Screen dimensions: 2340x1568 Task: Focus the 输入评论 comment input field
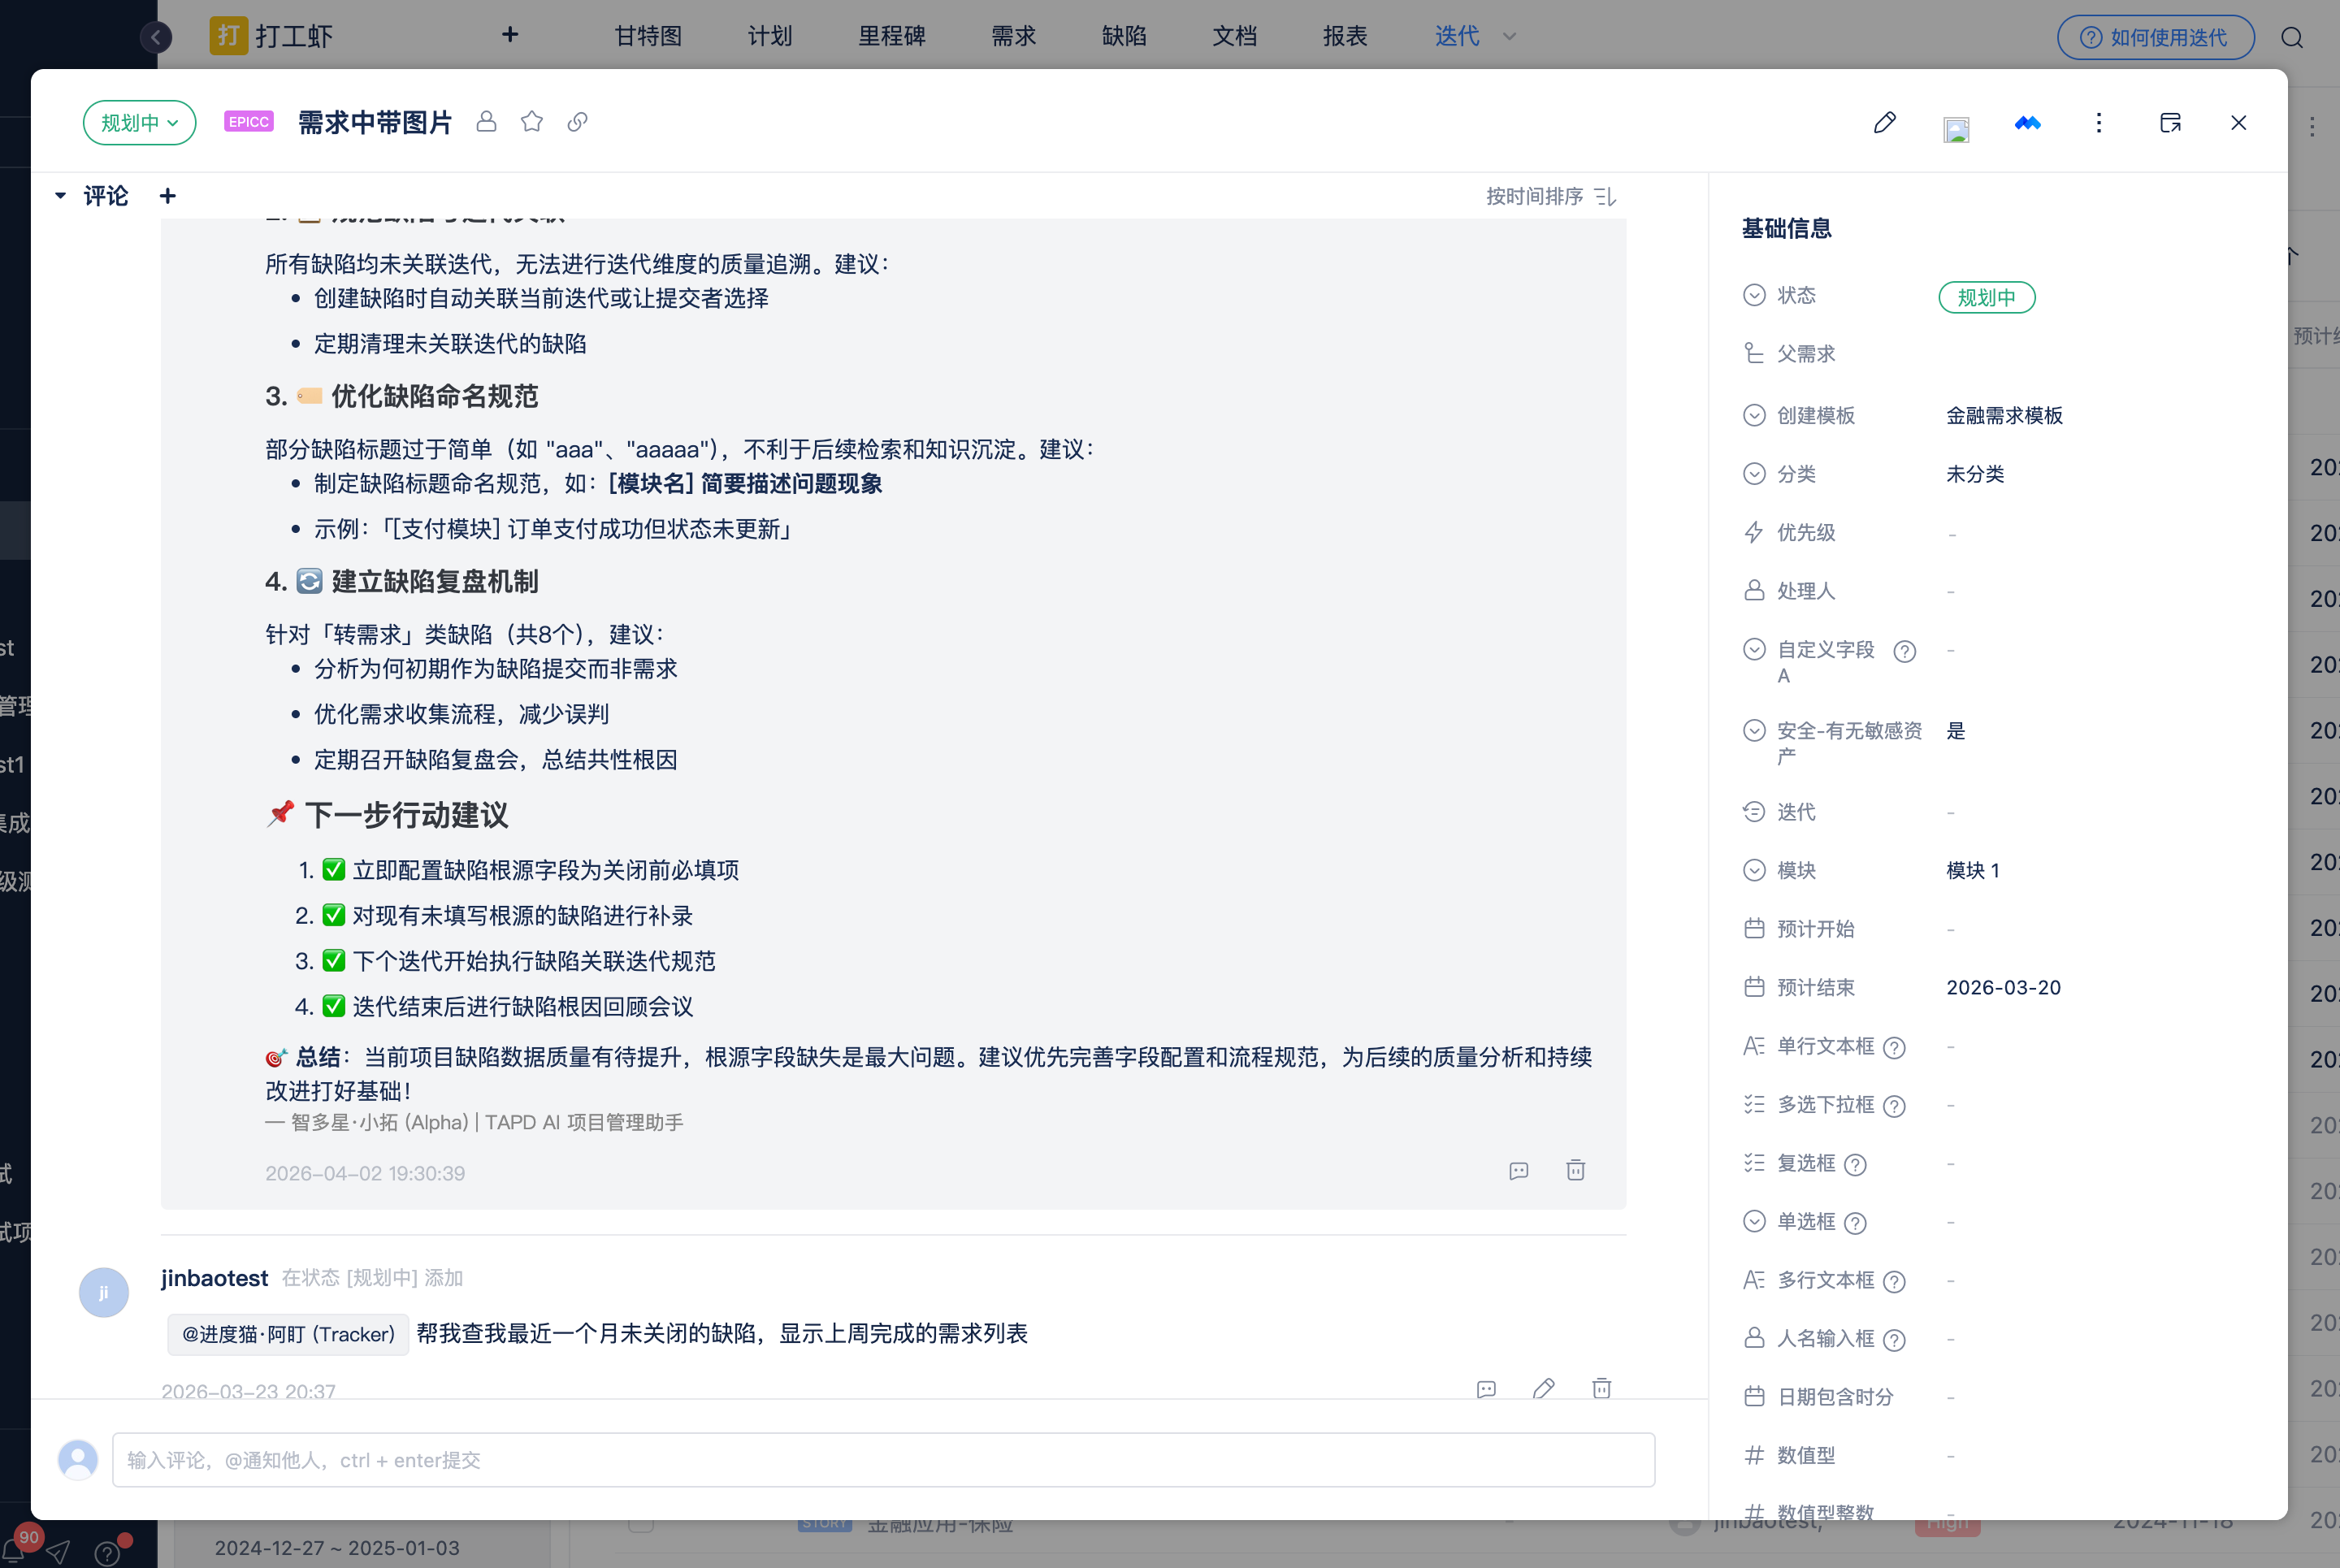point(882,1460)
